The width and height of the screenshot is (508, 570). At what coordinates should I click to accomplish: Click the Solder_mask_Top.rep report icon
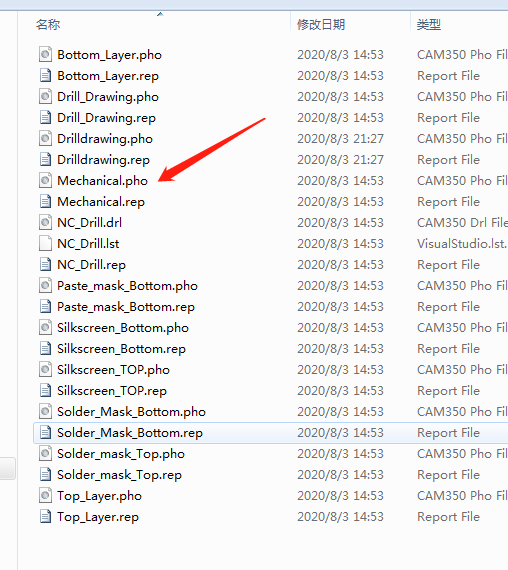click(x=45, y=474)
